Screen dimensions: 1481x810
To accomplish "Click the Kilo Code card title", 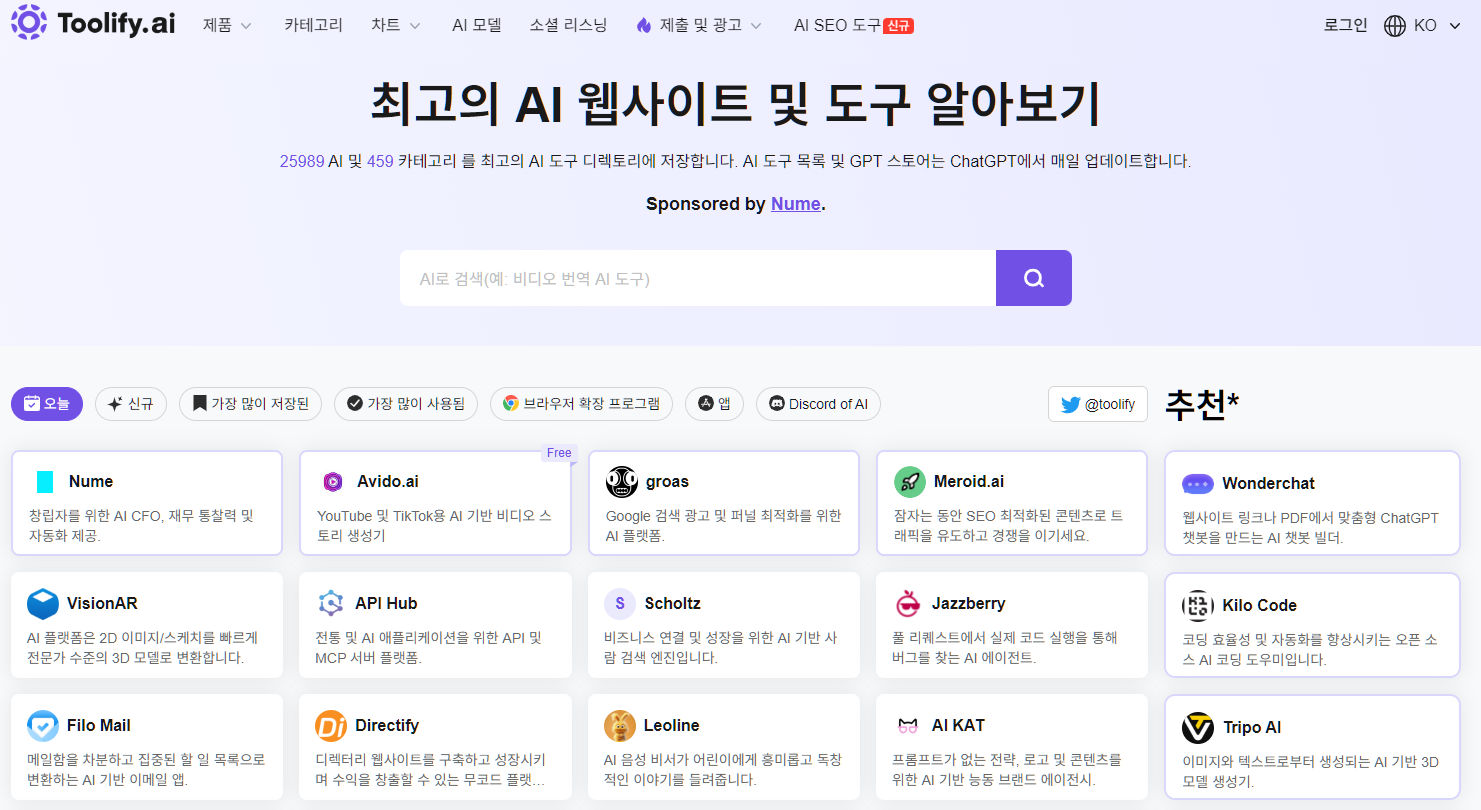I will click(x=1259, y=606).
